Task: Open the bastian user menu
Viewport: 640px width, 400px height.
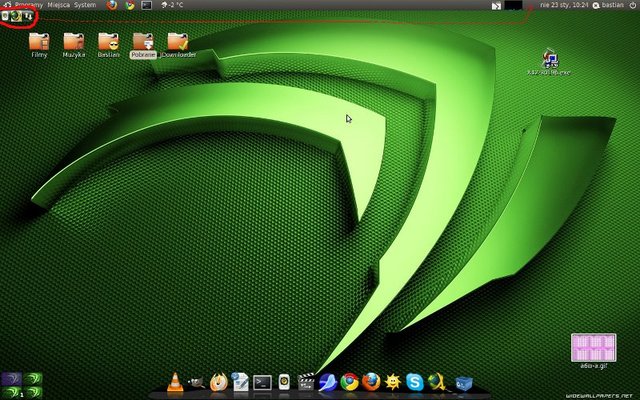Action: point(608,5)
